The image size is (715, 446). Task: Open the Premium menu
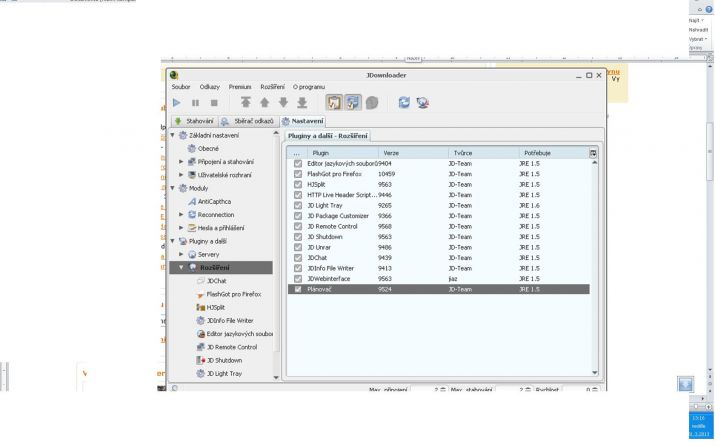tap(240, 87)
